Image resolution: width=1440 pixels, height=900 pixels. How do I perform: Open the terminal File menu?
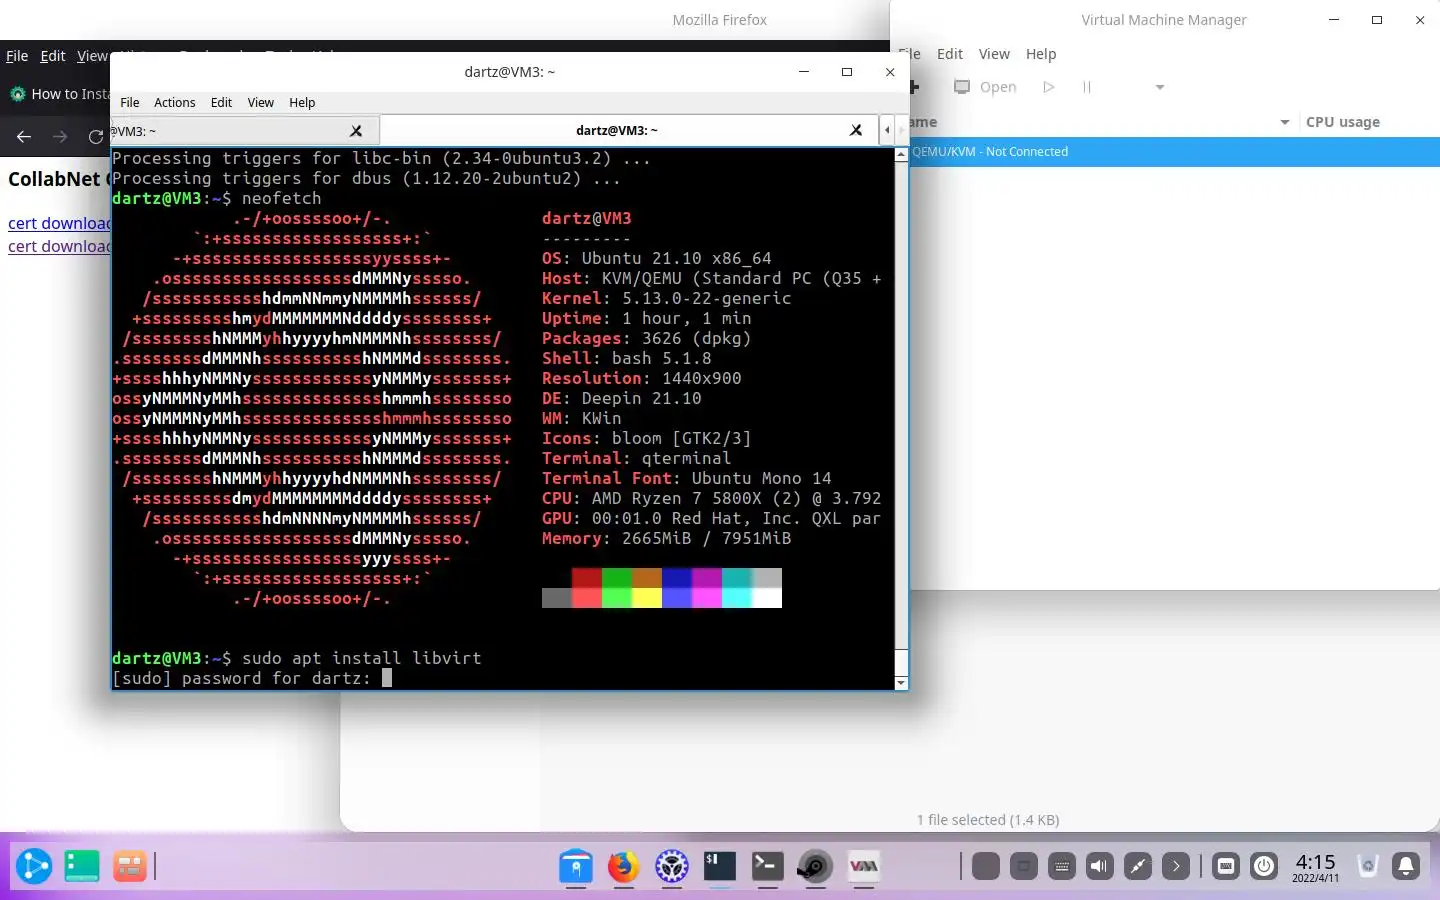pyautogui.click(x=130, y=102)
